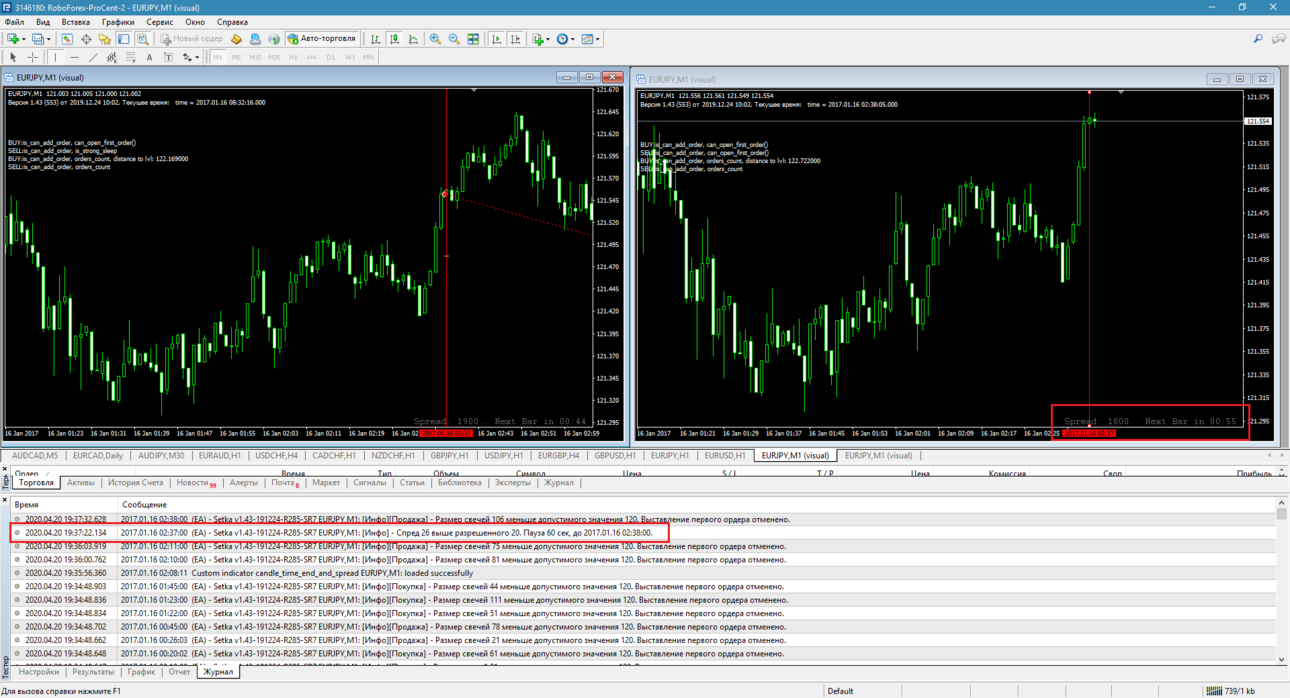This screenshot has width=1290, height=698.
Task: Open the Strategy Tester icon
Action: coord(143,39)
